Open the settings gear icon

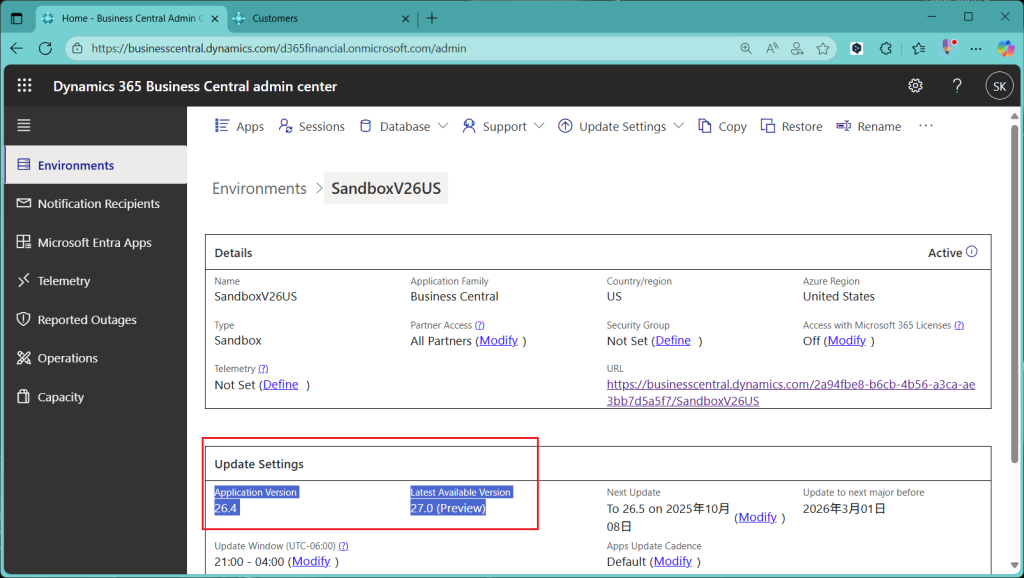click(x=915, y=86)
